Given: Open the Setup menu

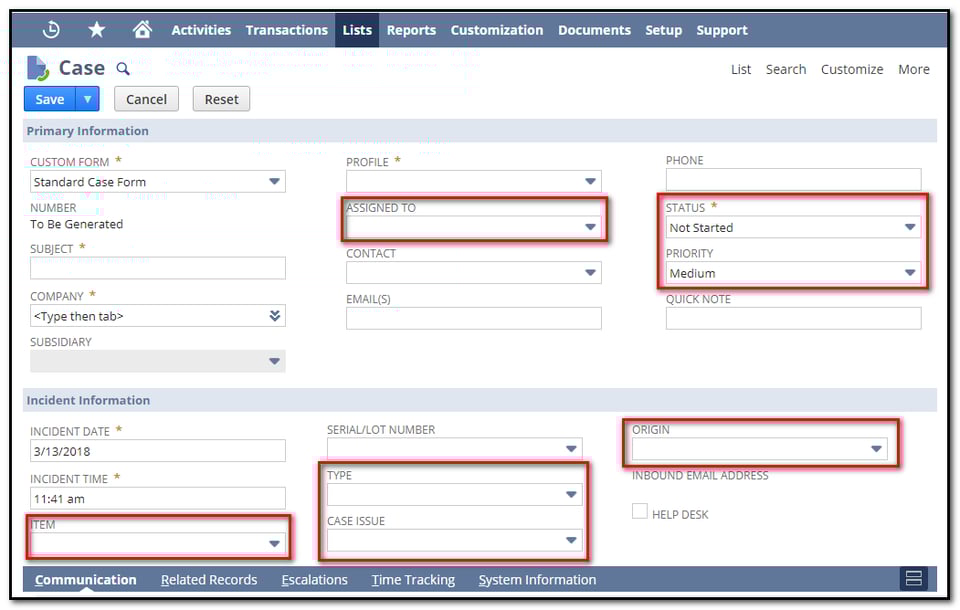Looking at the screenshot, I should (663, 30).
